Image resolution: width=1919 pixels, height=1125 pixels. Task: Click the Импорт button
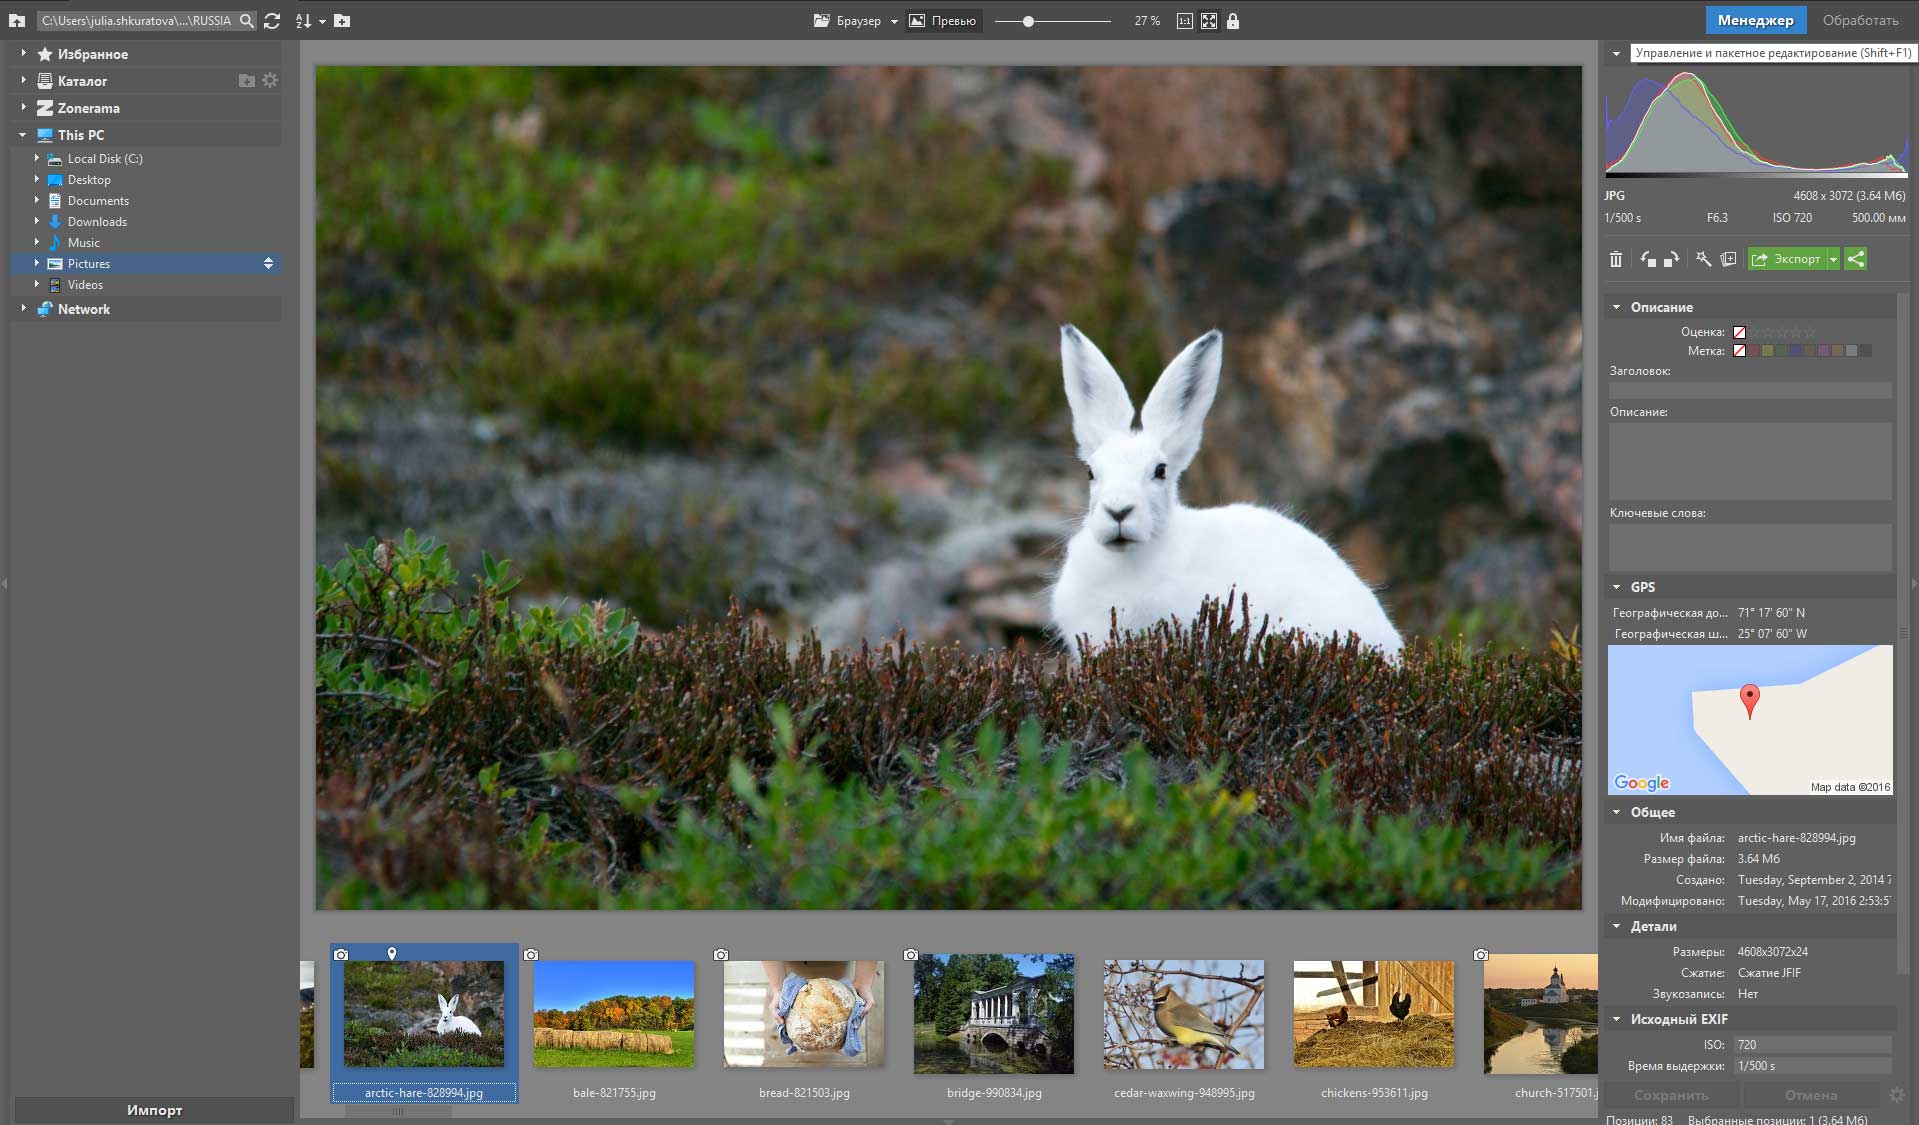click(x=154, y=1110)
